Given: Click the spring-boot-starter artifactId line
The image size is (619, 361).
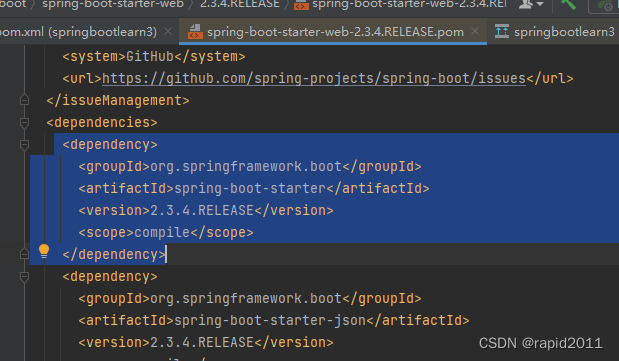Looking at the screenshot, I should click(254, 188).
